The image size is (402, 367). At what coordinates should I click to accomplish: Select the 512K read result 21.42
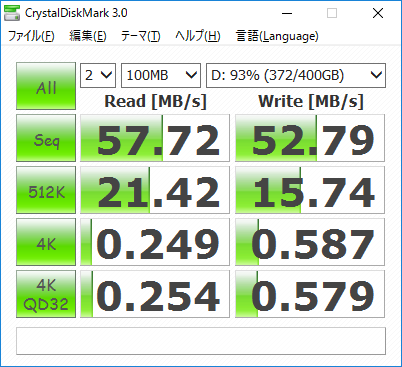tap(155, 190)
